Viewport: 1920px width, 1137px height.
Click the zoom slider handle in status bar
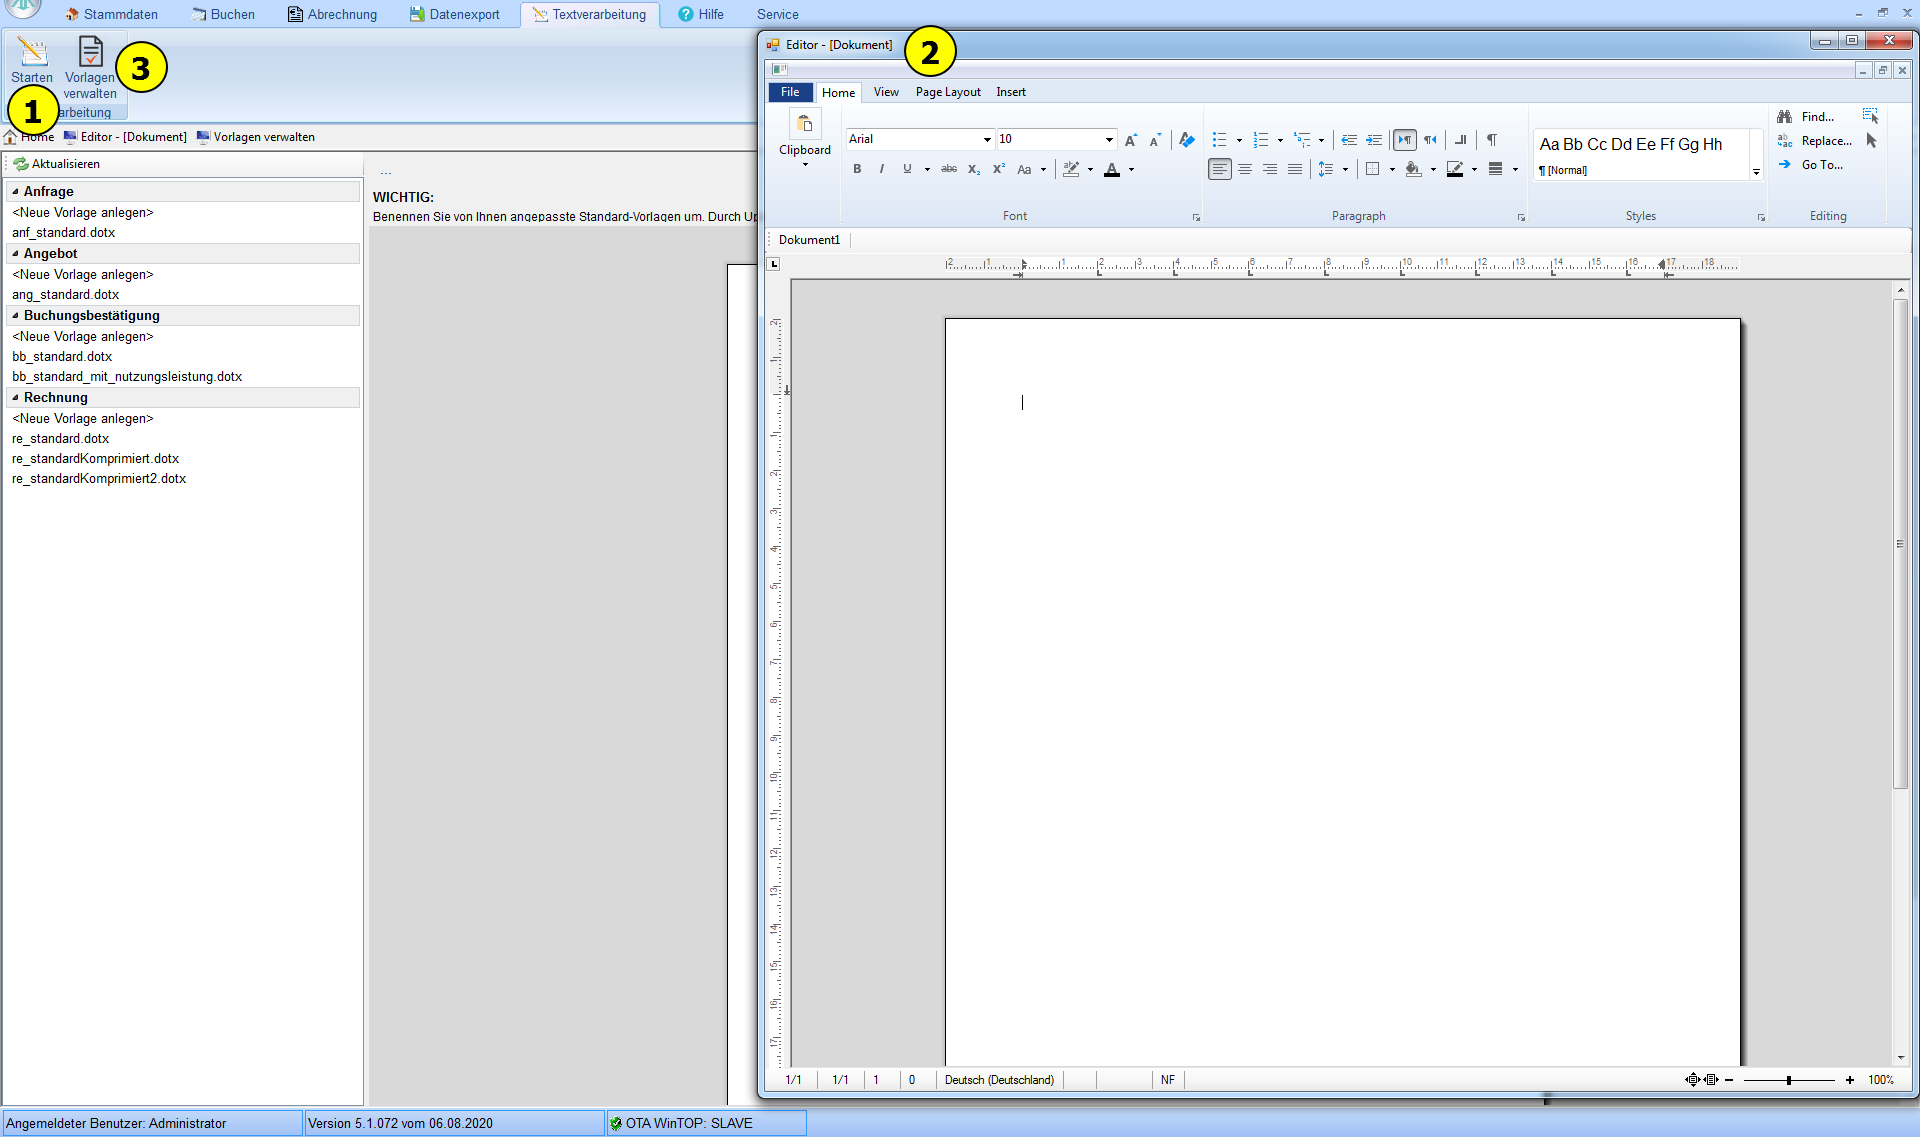pos(1788,1080)
